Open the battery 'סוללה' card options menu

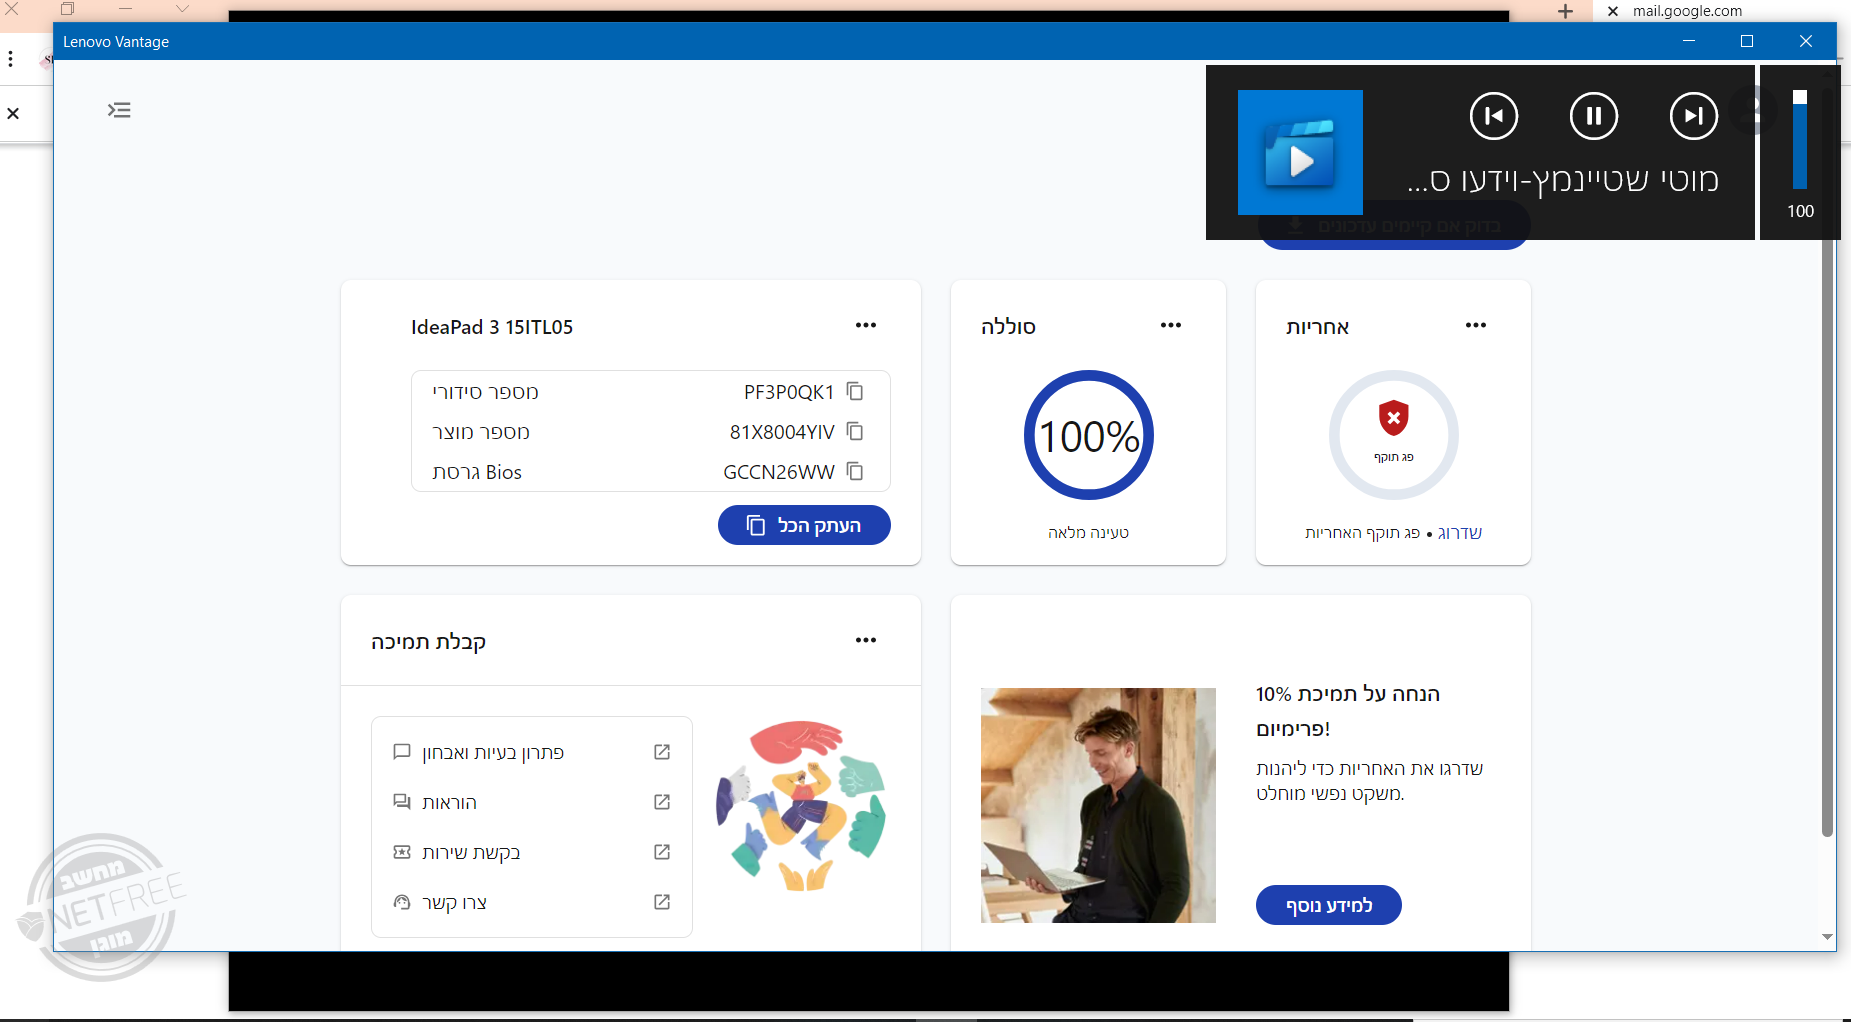click(x=1171, y=325)
